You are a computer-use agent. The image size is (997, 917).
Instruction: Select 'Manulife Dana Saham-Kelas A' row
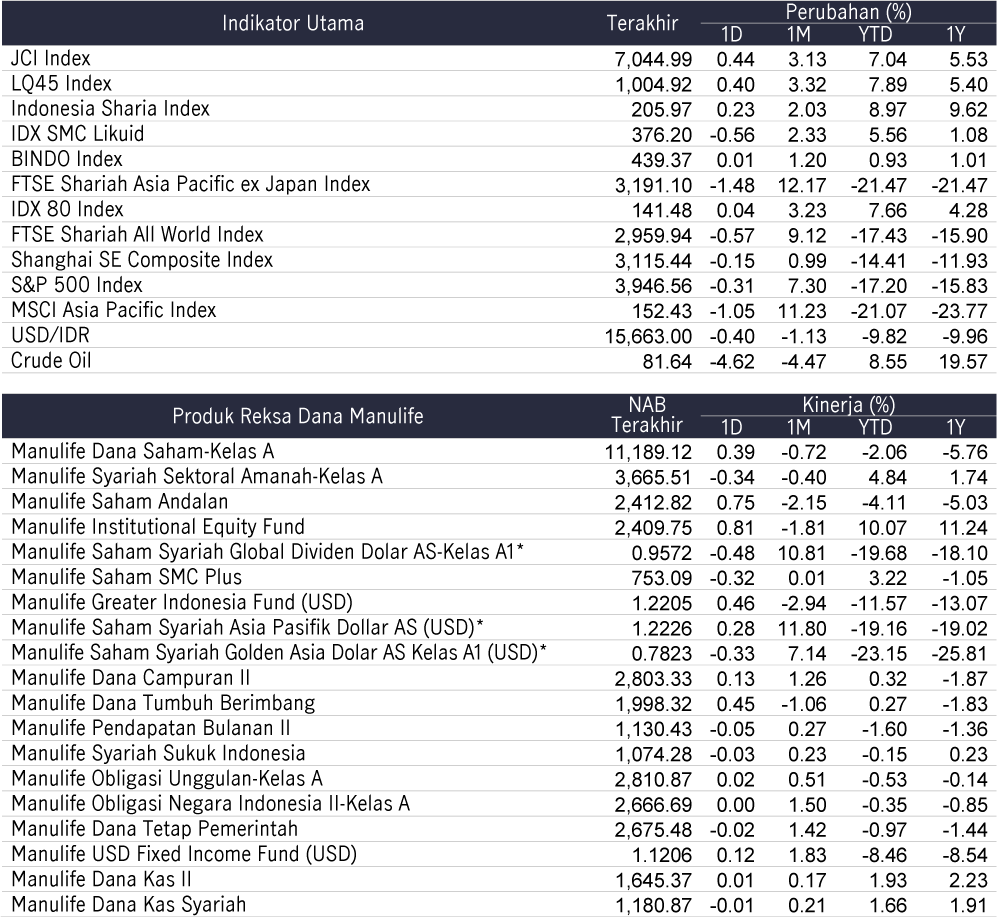pos(143,452)
